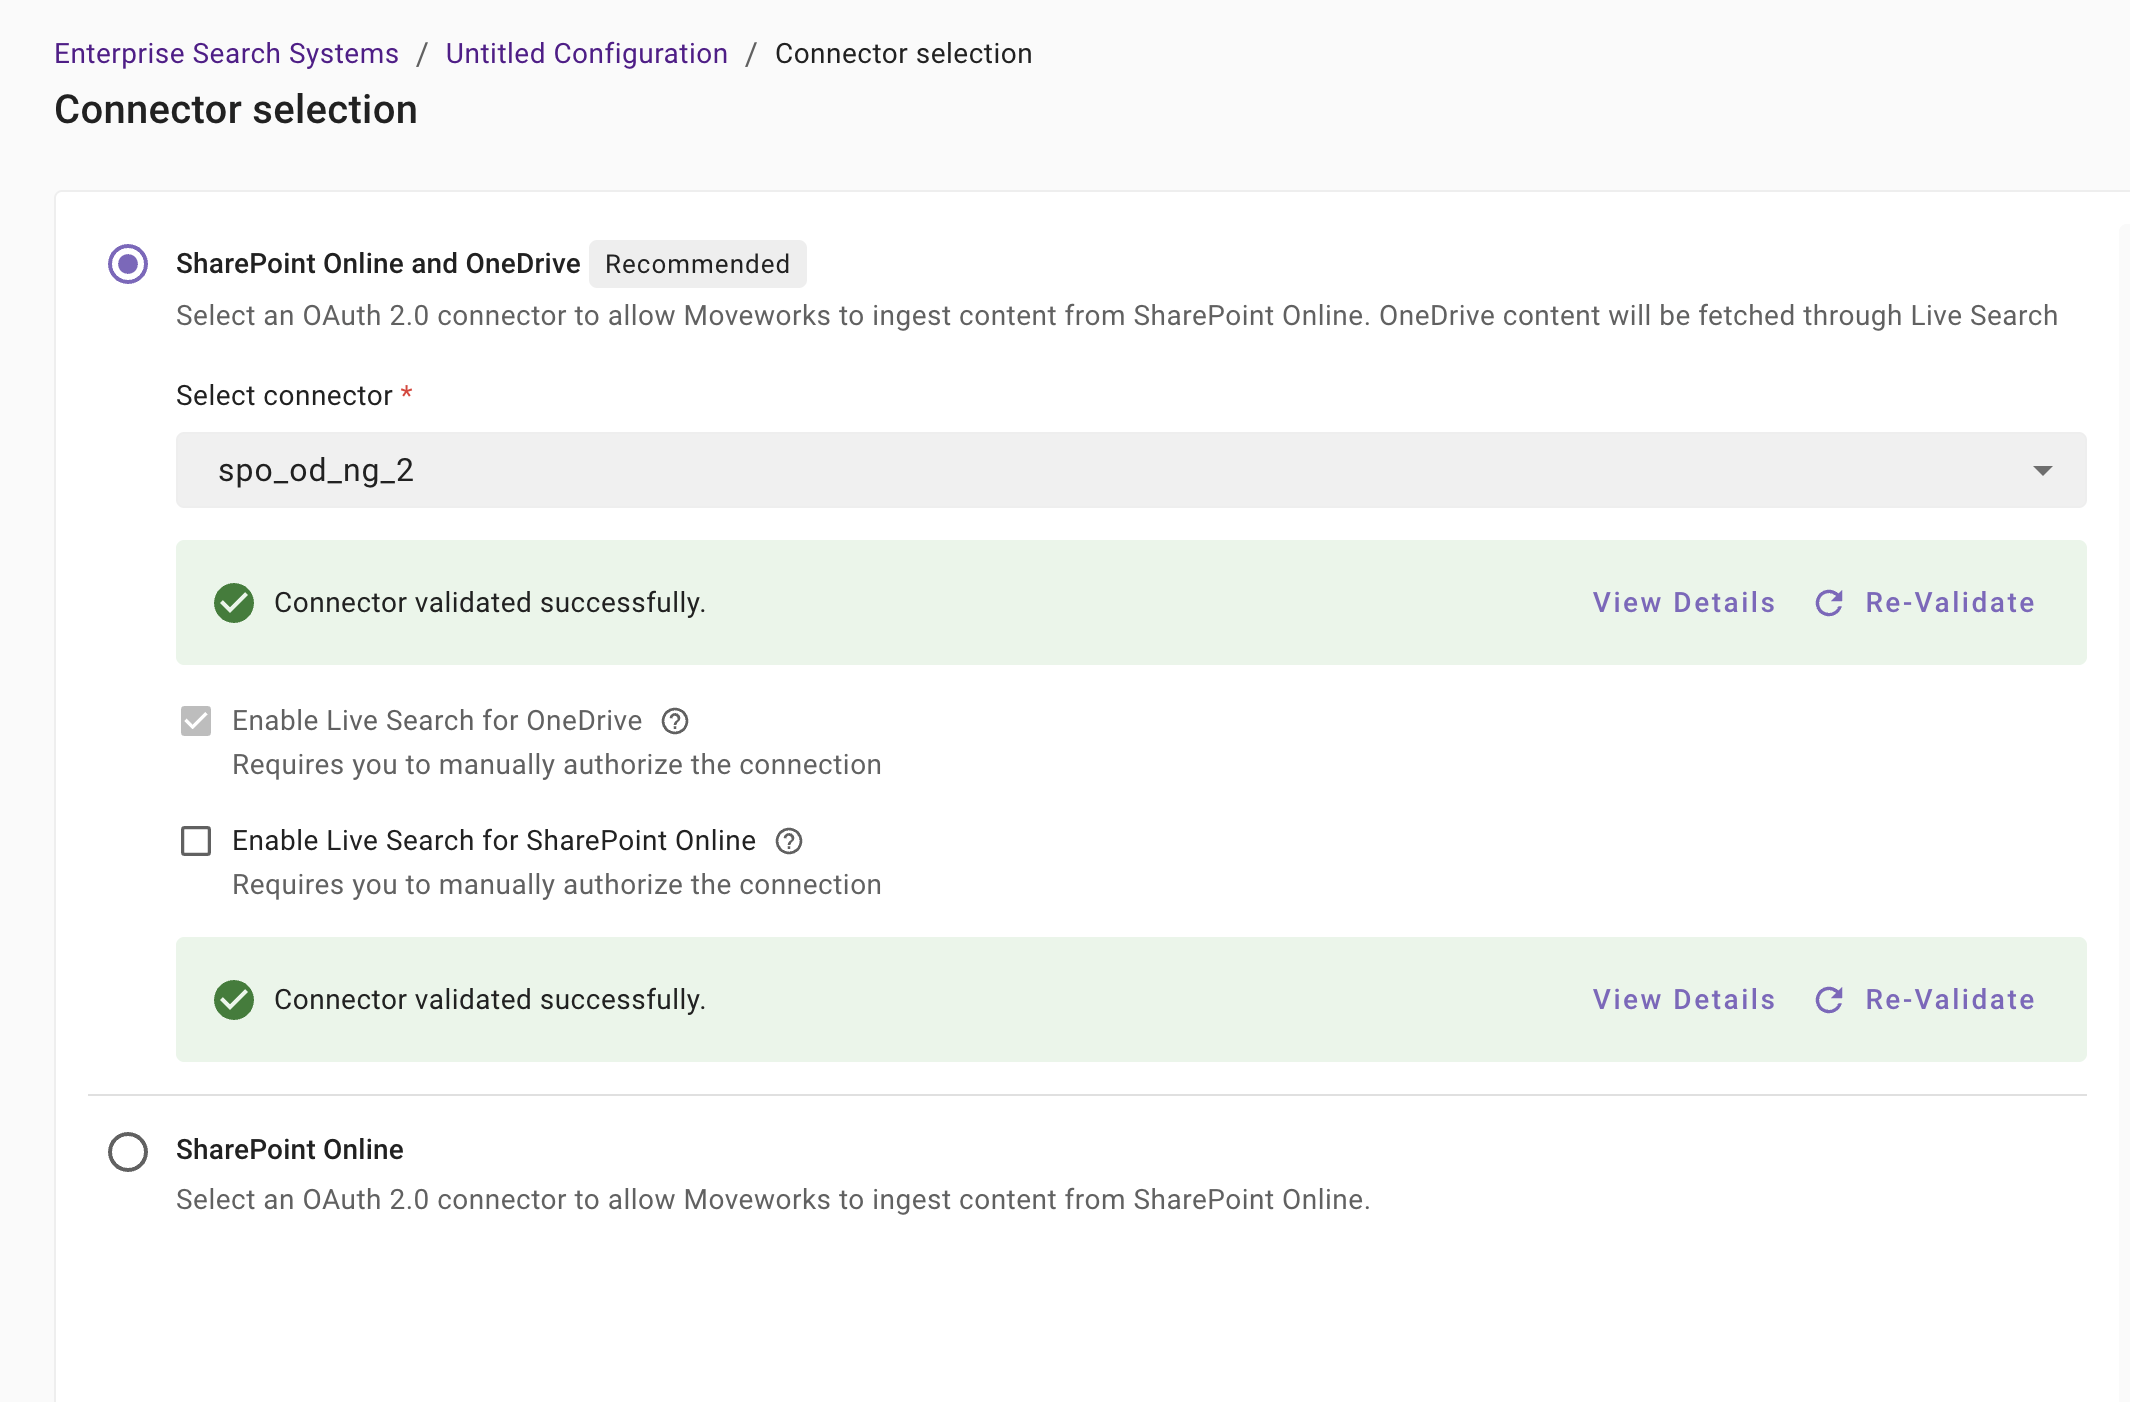Click green checkmark in first validation banner
2130x1402 pixels.
click(x=234, y=603)
